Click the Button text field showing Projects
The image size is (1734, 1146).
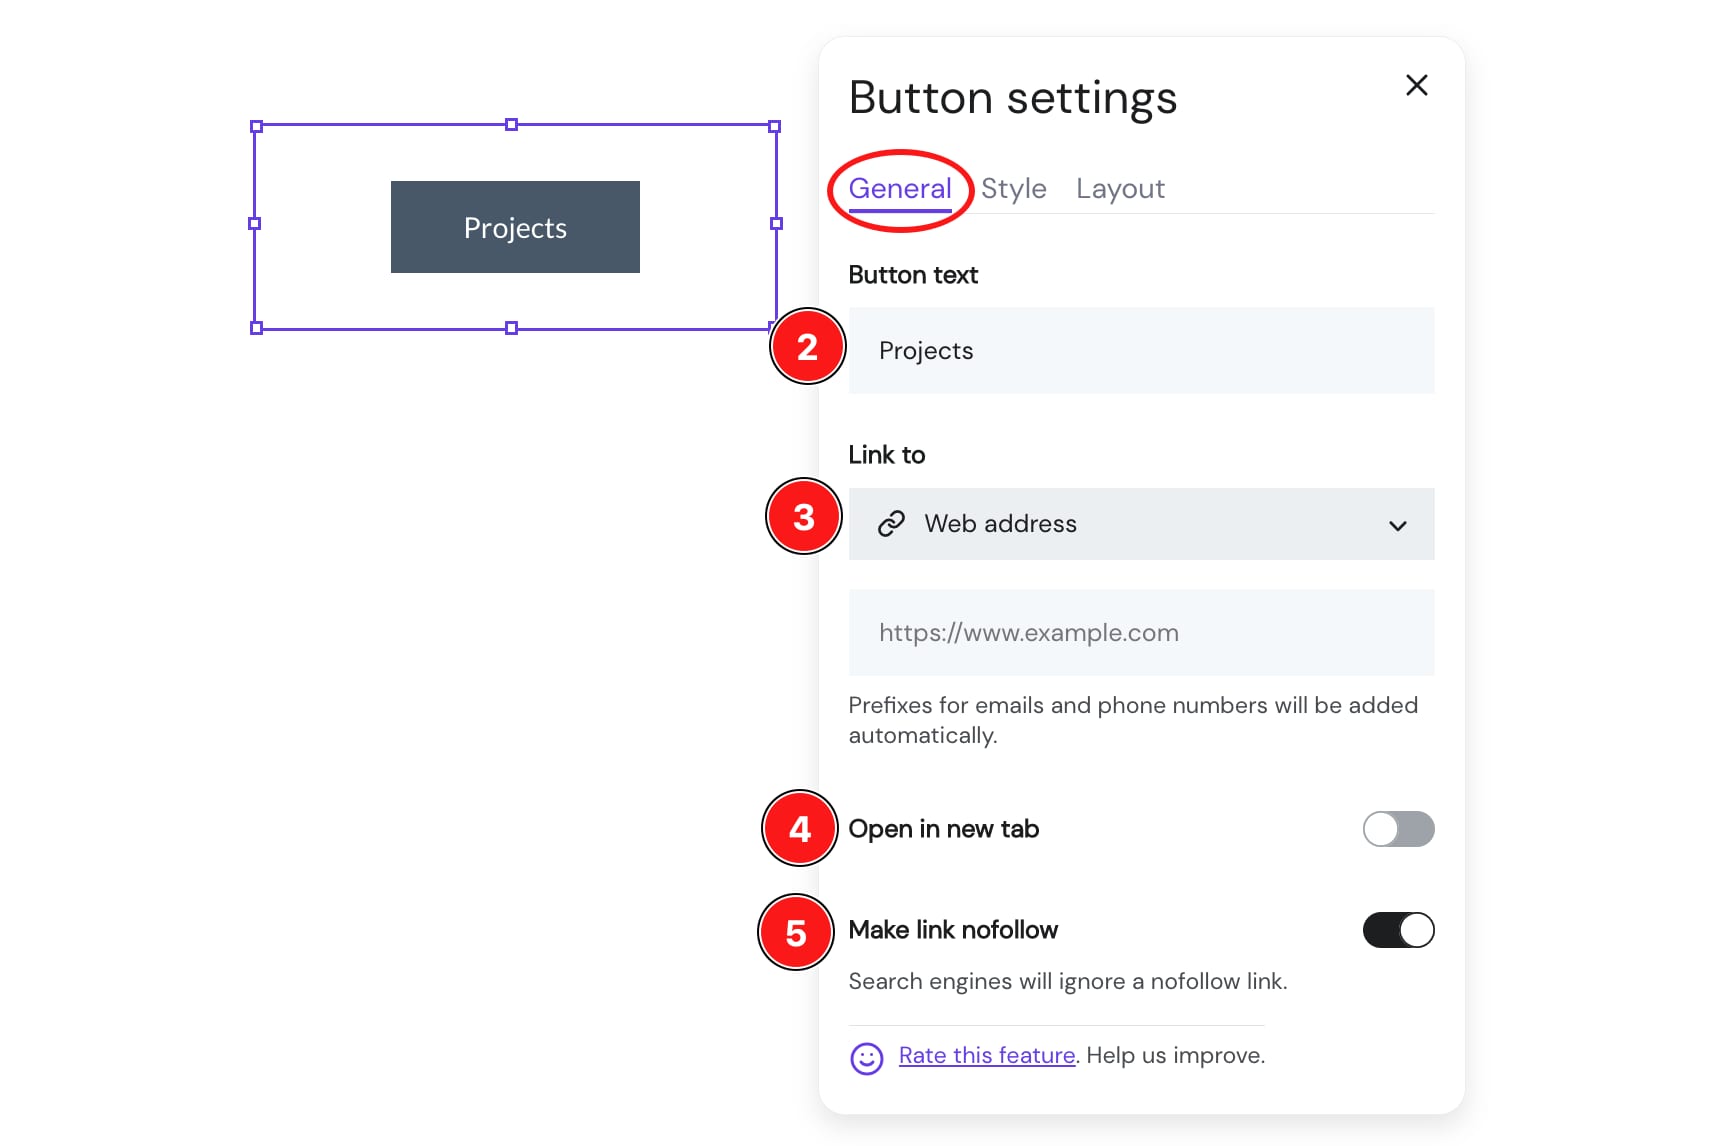click(x=1141, y=351)
